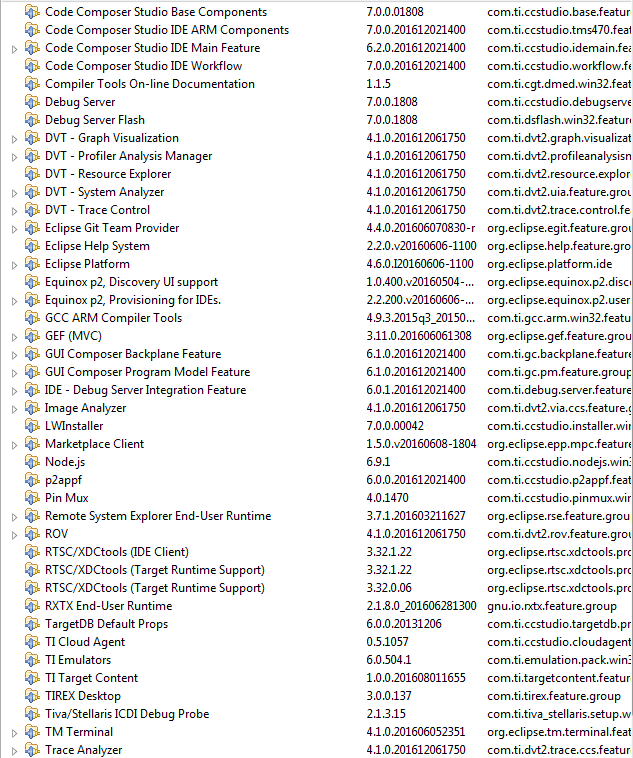The image size is (633, 758).
Task: Click version 2.1.3.15 cell
Action: pos(386,714)
